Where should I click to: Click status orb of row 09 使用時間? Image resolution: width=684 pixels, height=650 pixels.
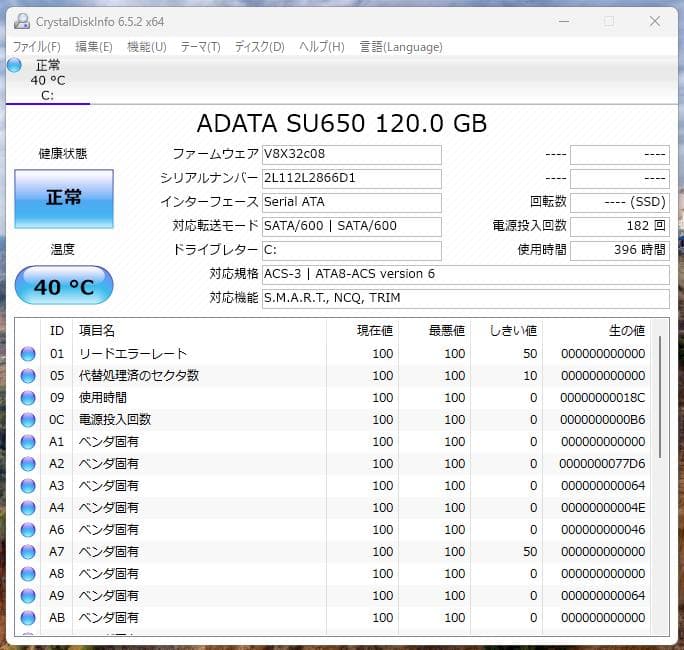click(28, 398)
